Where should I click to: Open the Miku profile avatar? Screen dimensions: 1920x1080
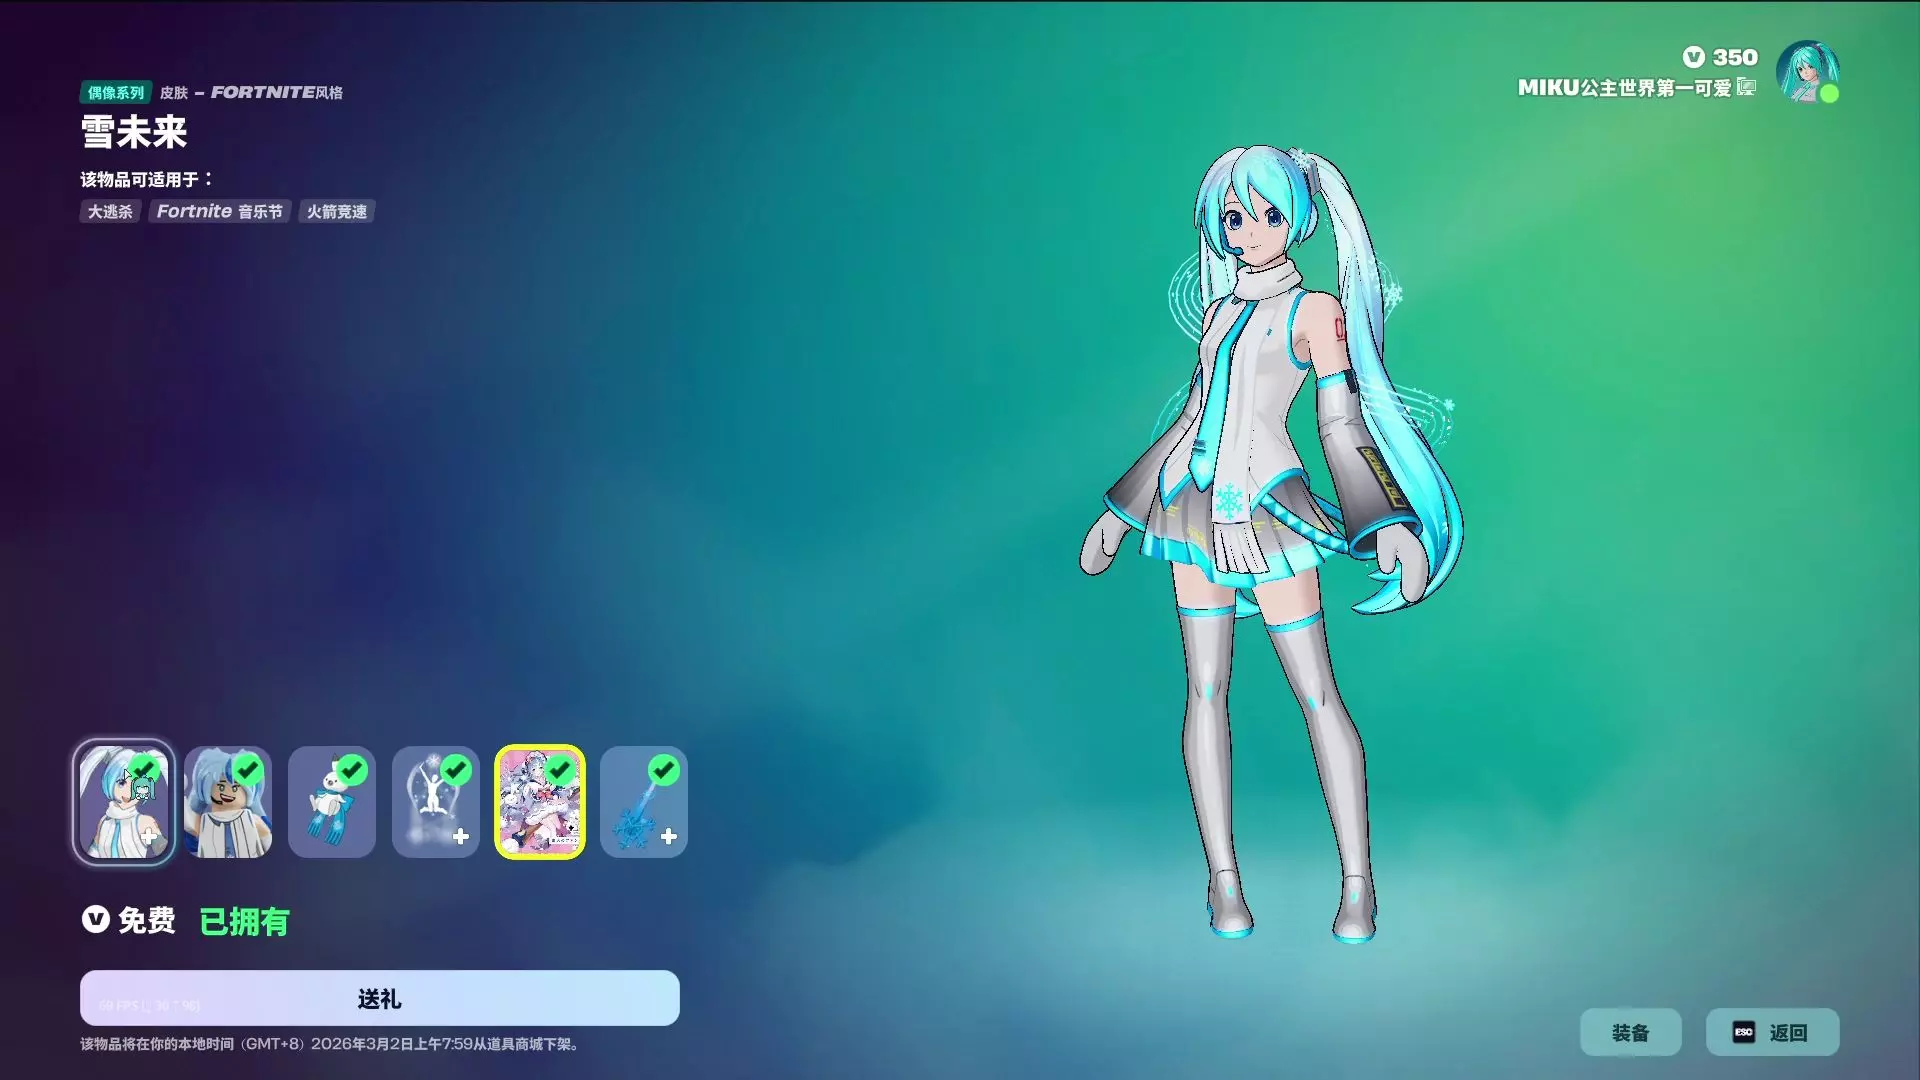coord(1806,72)
